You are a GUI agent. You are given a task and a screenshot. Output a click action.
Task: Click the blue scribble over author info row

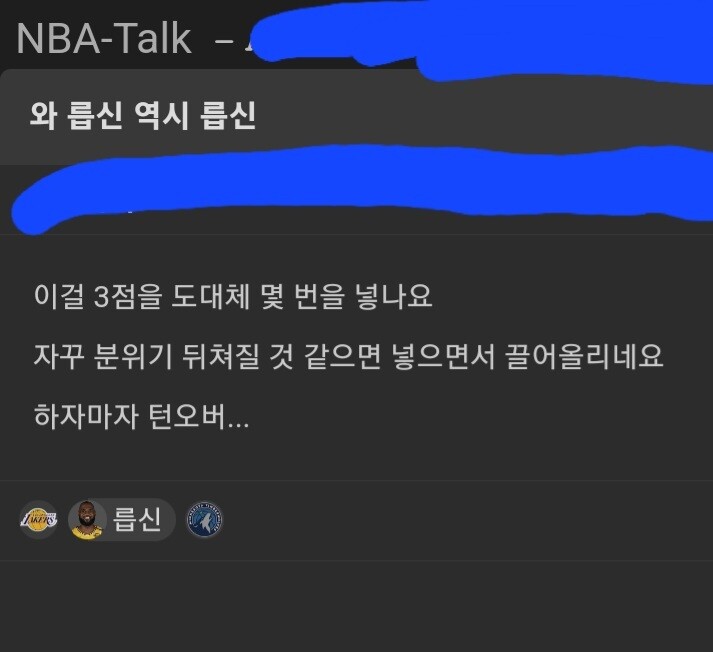point(359,186)
